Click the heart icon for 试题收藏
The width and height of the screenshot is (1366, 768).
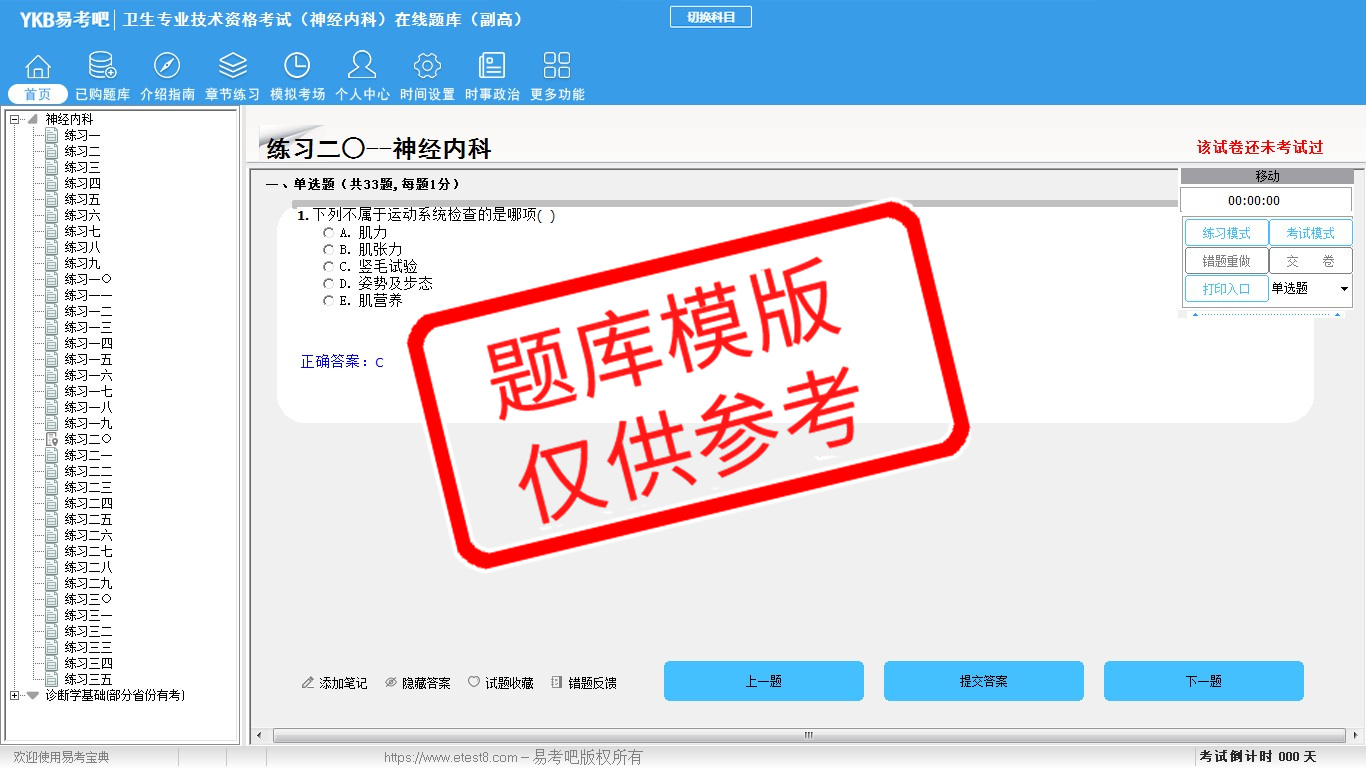[474, 682]
